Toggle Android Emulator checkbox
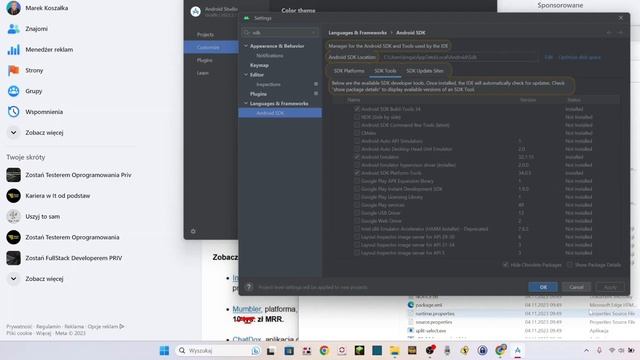 click(357, 157)
